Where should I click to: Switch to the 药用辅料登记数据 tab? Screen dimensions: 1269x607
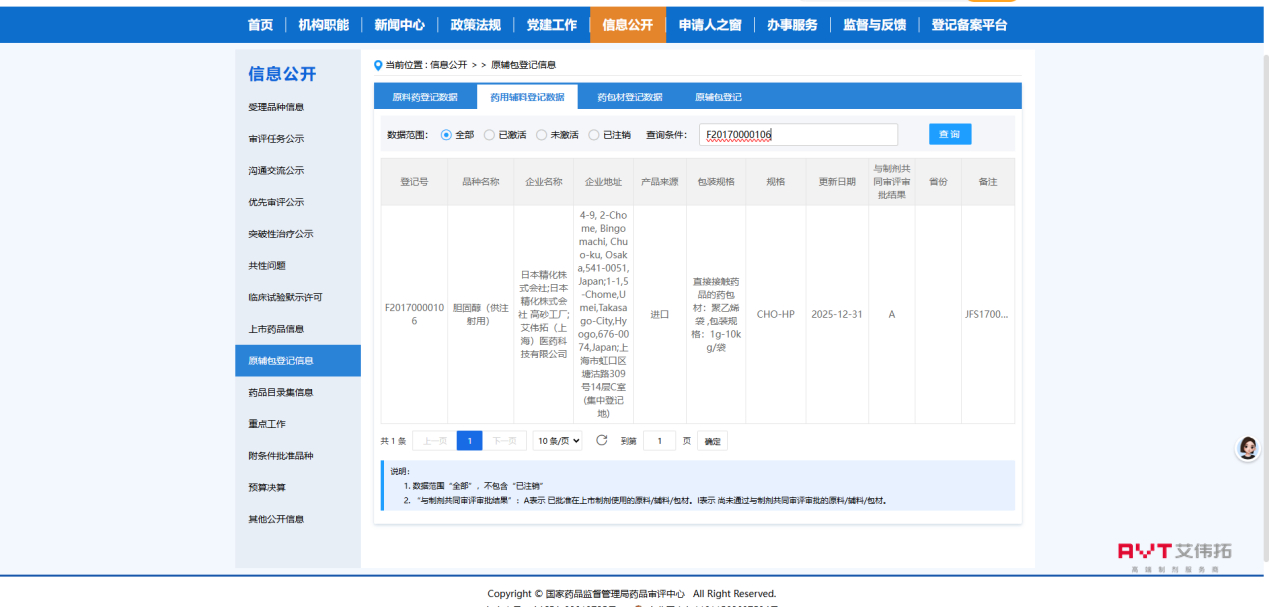[527, 97]
